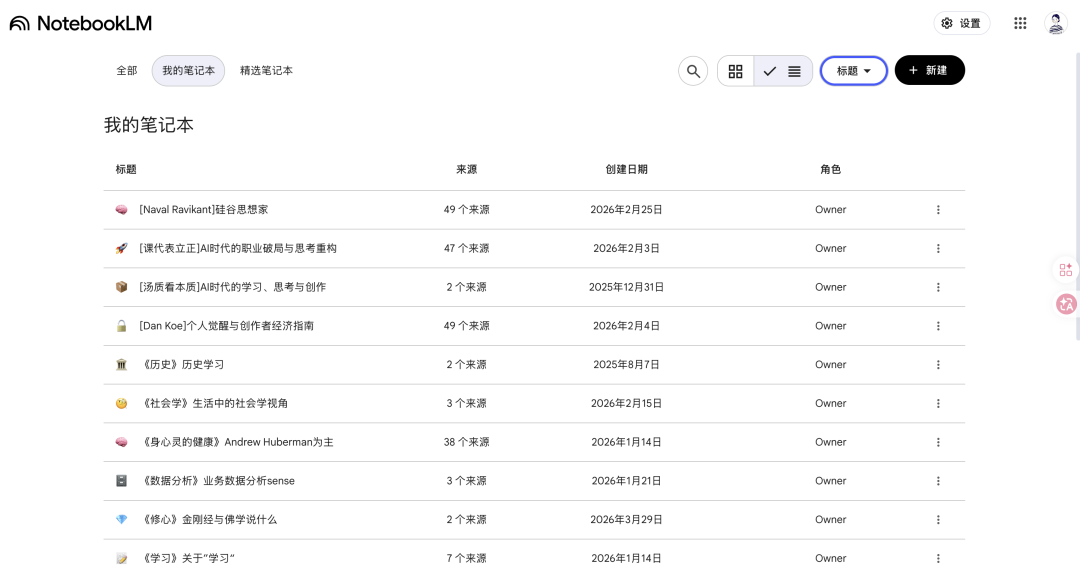
Task: Click the 2025年8月7日 date cell
Action: coord(626,364)
